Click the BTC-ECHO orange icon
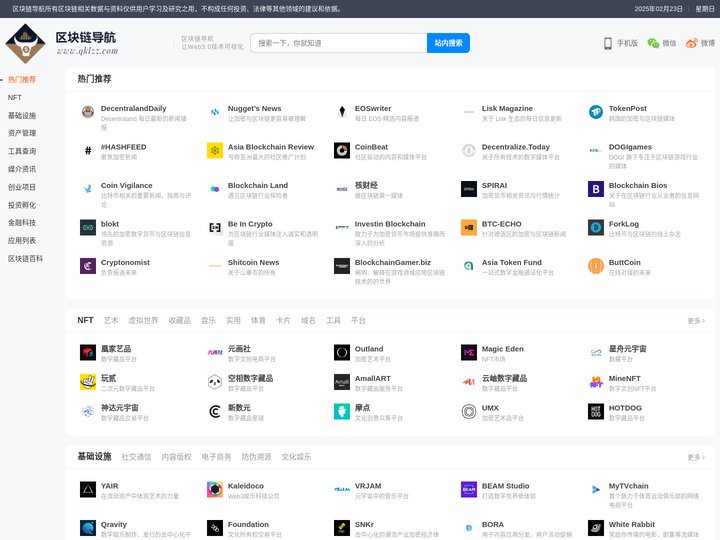 click(469, 227)
